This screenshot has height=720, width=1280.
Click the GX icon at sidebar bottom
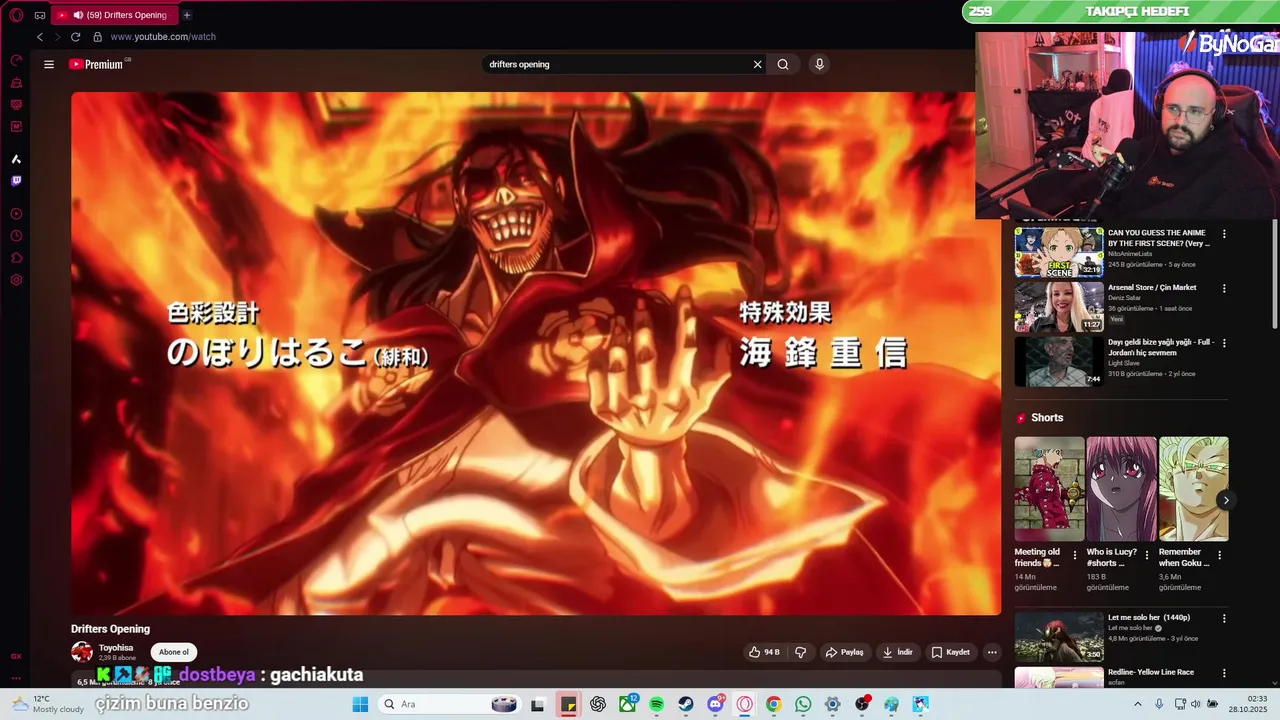pos(16,656)
